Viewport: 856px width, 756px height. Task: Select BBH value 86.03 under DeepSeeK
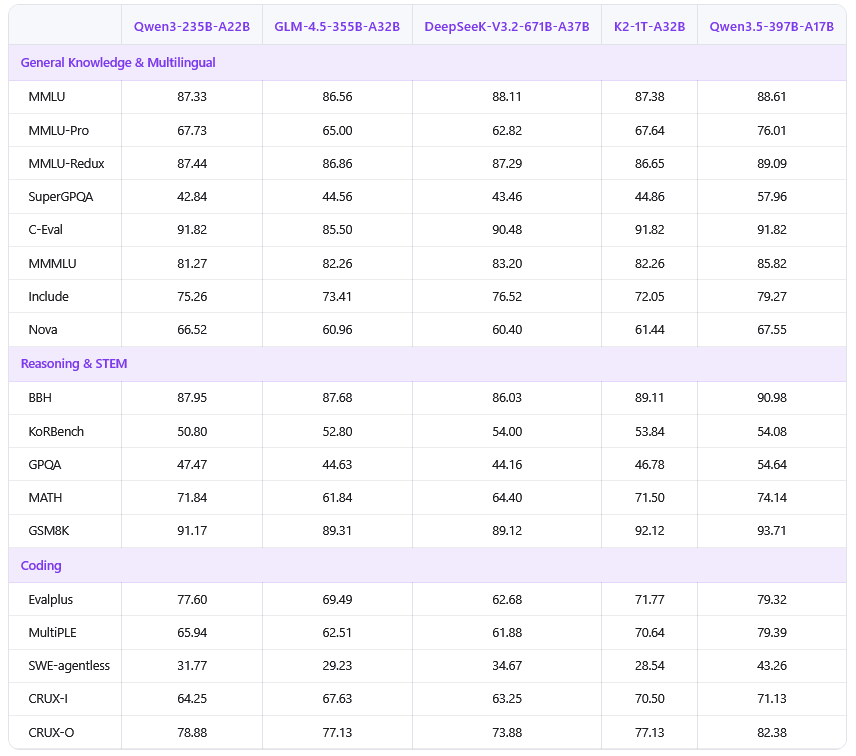click(x=507, y=397)
